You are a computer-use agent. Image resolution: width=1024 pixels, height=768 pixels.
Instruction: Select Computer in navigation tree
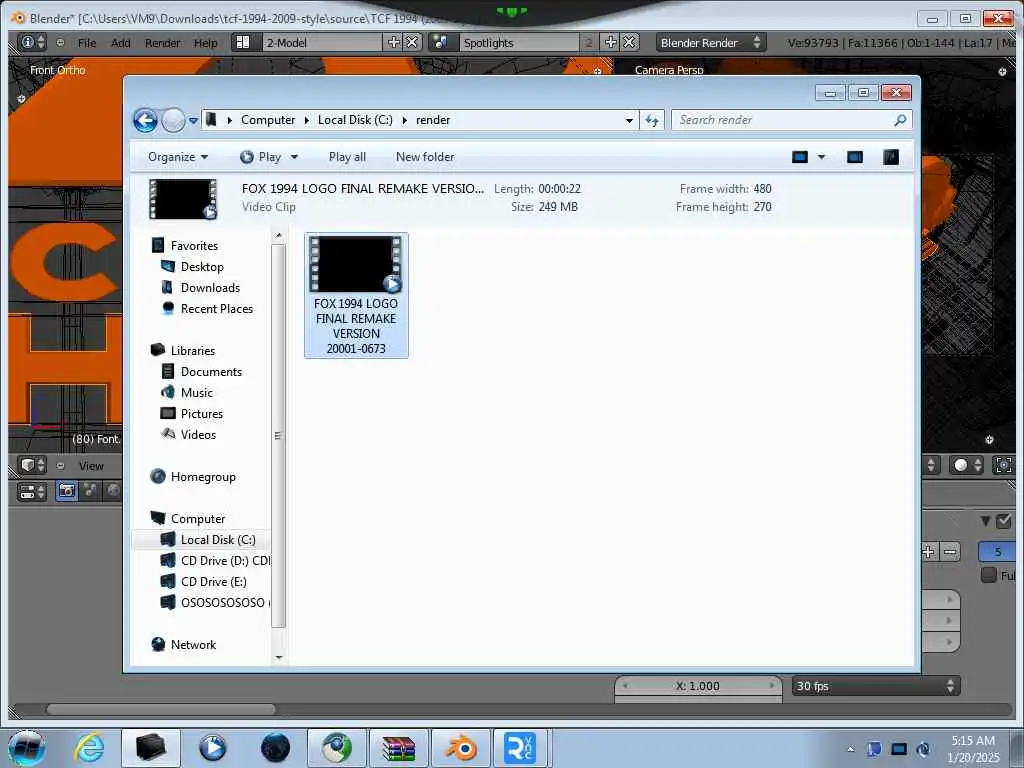198,519
